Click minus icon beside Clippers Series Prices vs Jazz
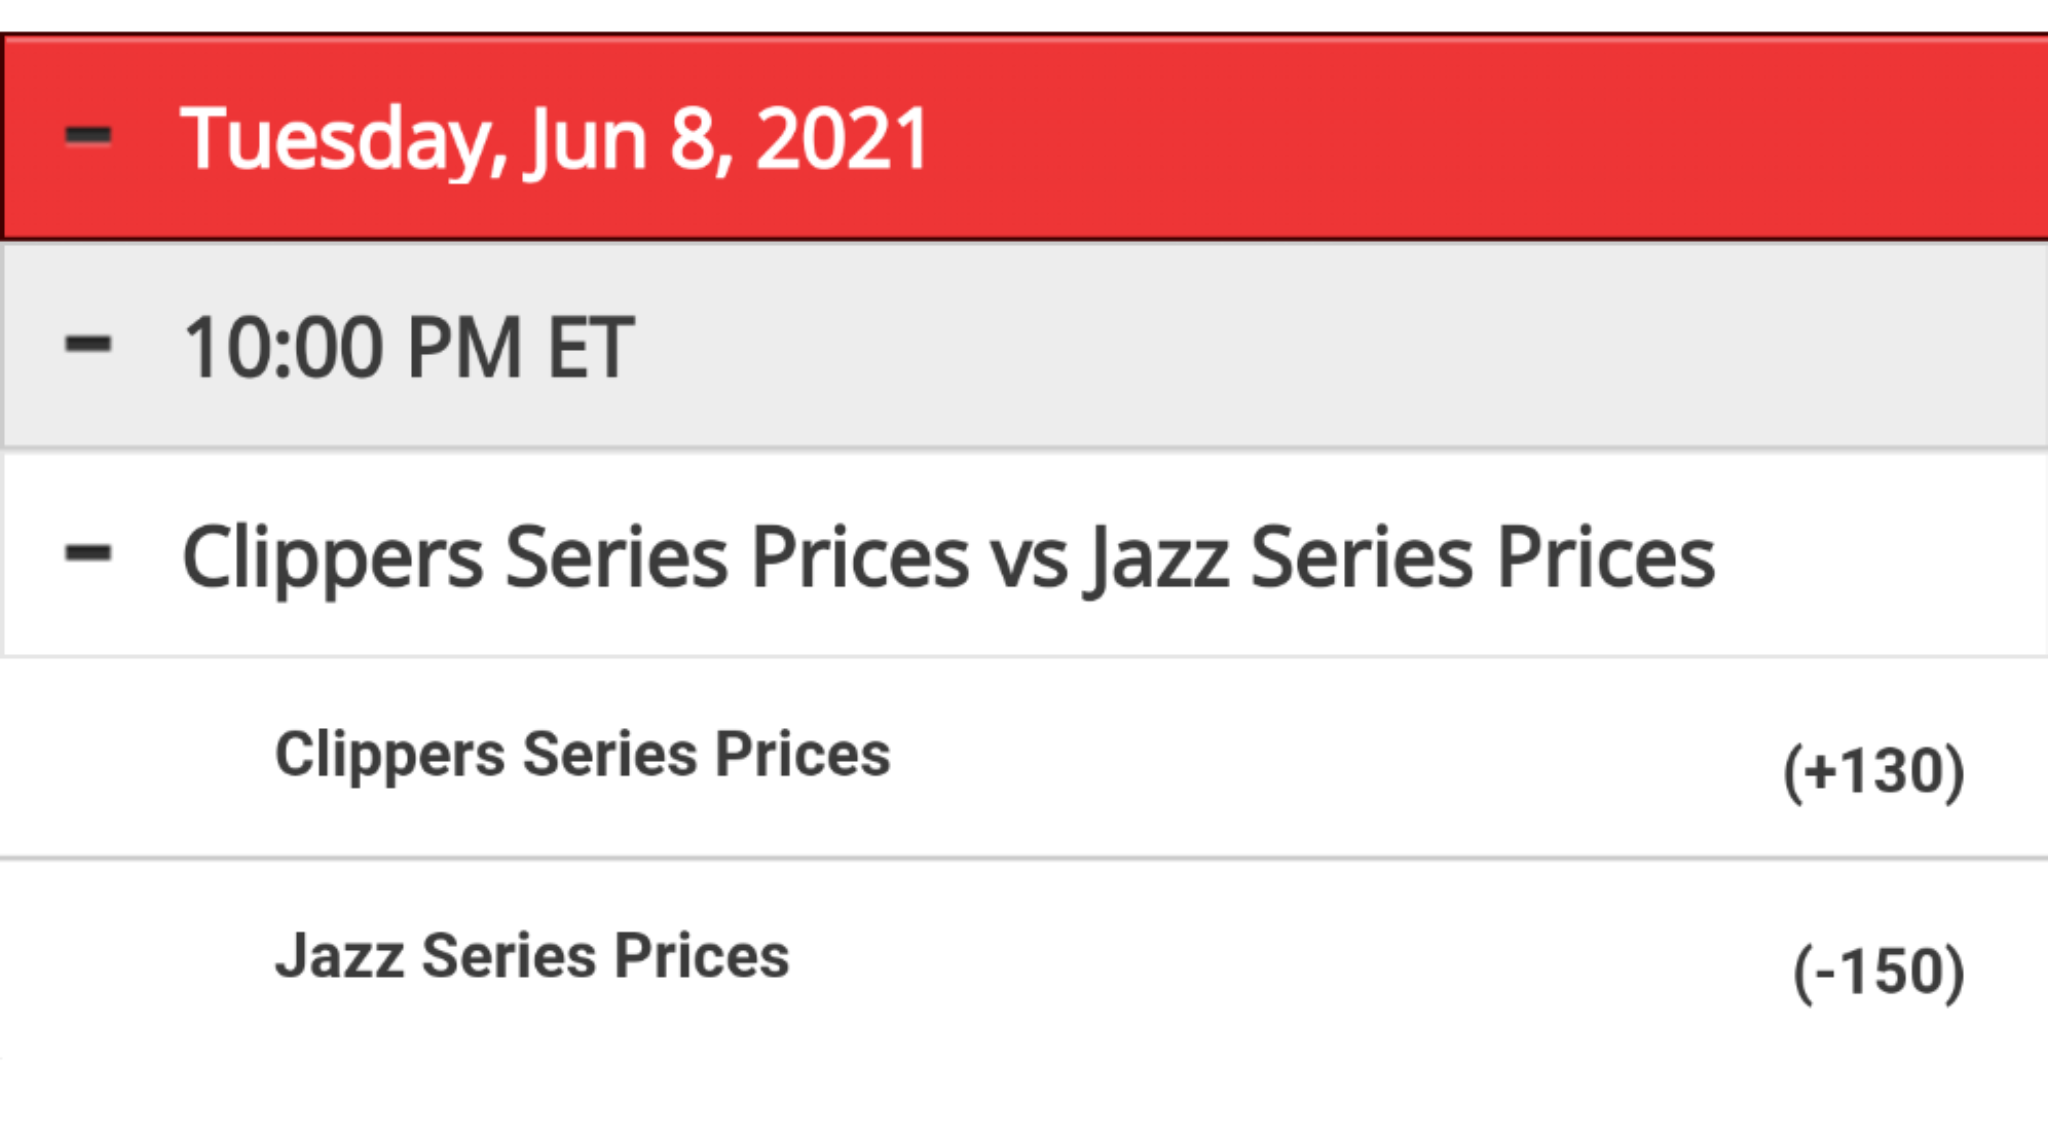2048x1129 pixels. click(x=88, y=553)
